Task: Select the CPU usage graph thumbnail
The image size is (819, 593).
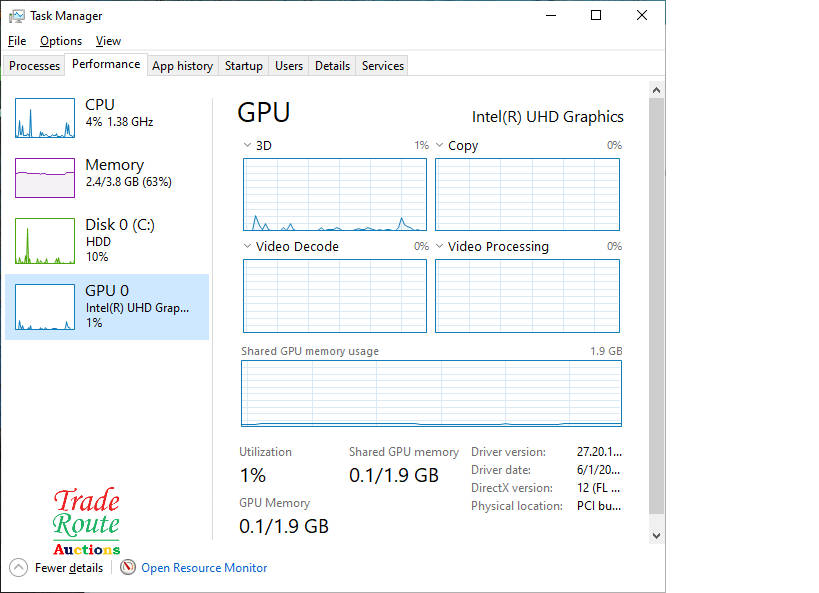Action: [x=45, y=118]
